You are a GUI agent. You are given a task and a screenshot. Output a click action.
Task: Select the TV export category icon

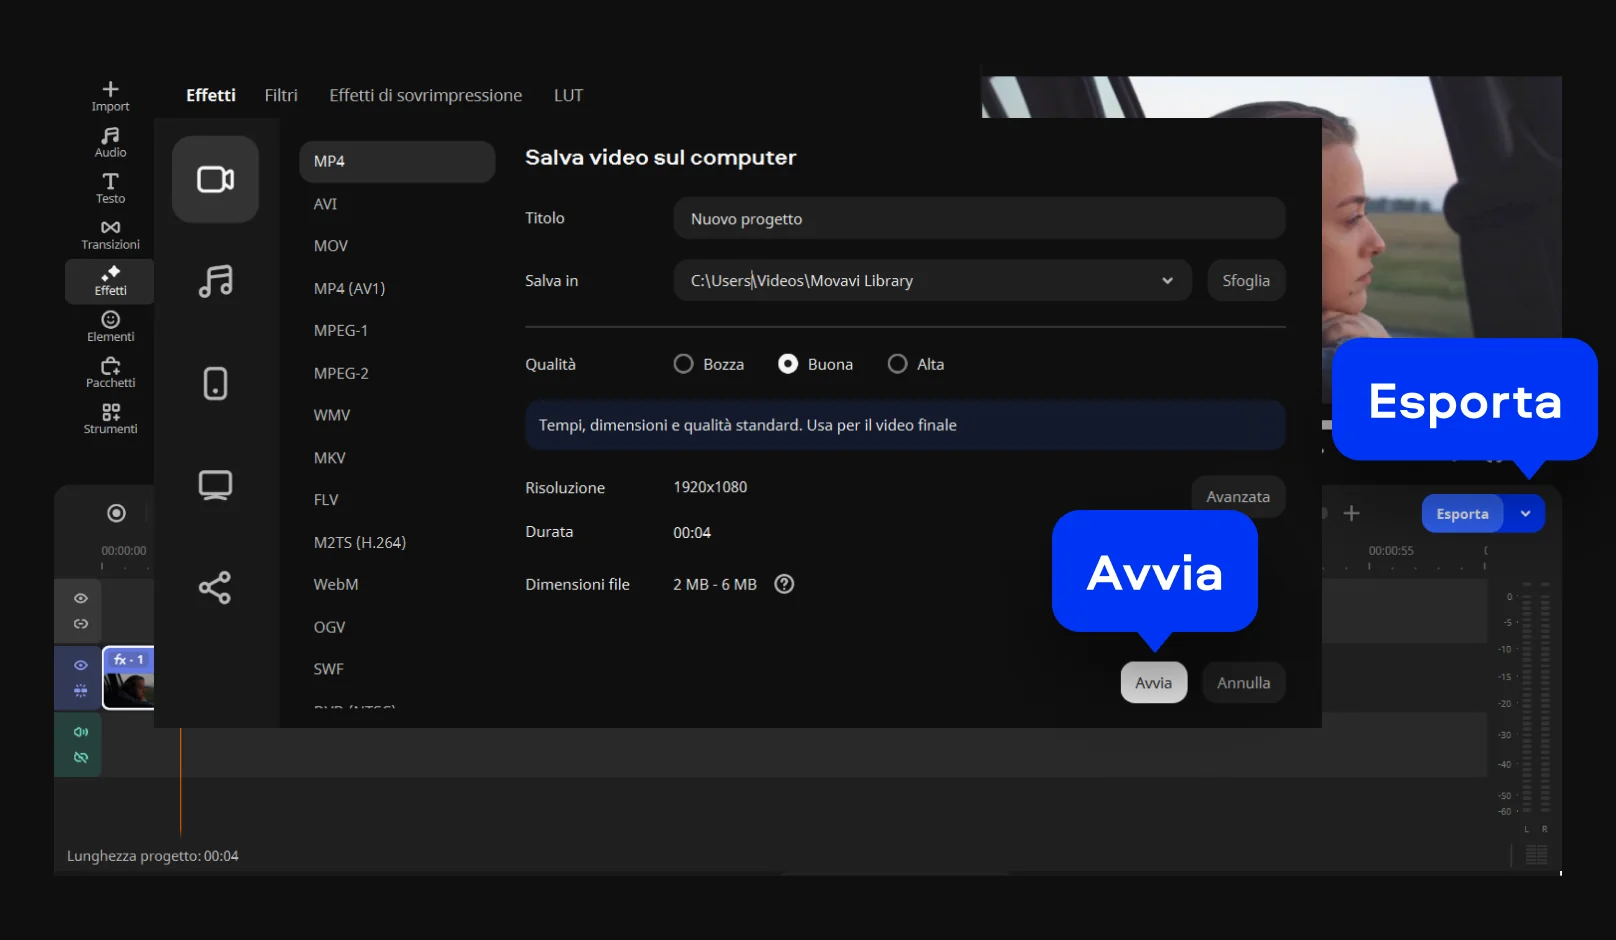click(x=215, y=486)
